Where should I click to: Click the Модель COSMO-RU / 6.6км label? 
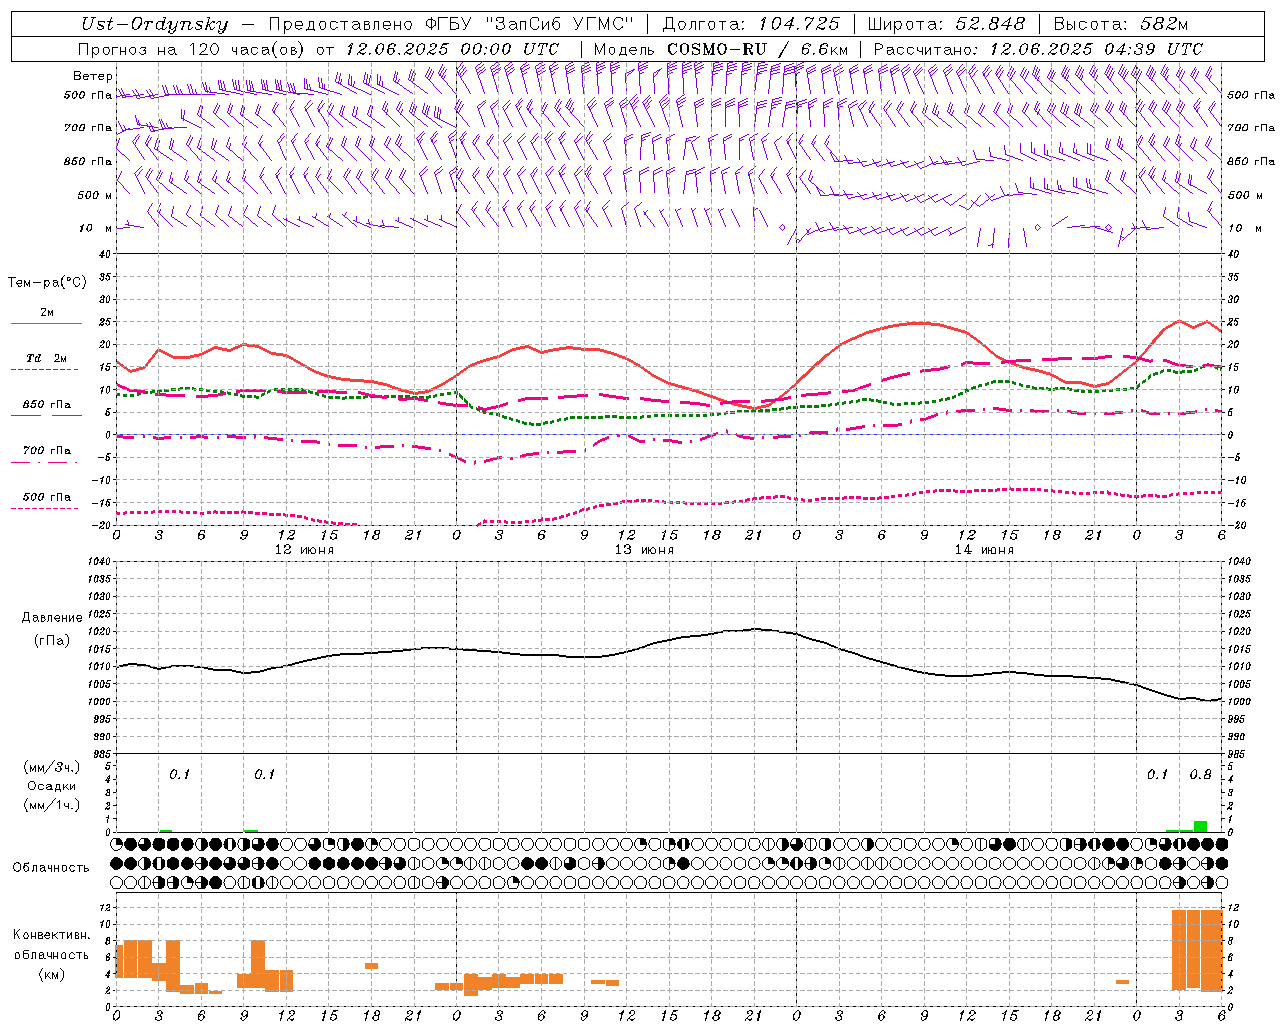[721, 49]
